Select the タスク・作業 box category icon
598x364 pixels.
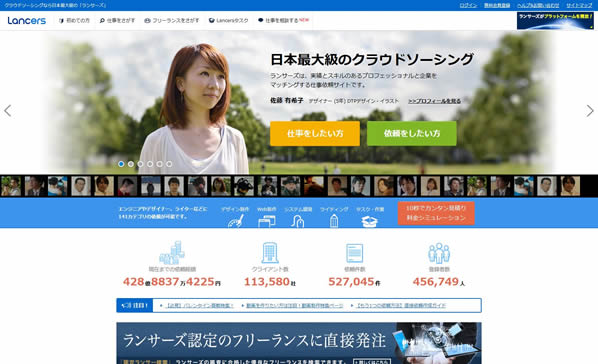tap(370, 222)
